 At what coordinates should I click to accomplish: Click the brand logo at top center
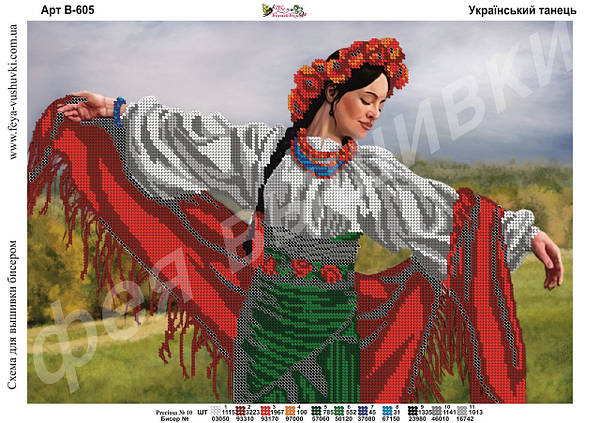[x=284, y=10]
